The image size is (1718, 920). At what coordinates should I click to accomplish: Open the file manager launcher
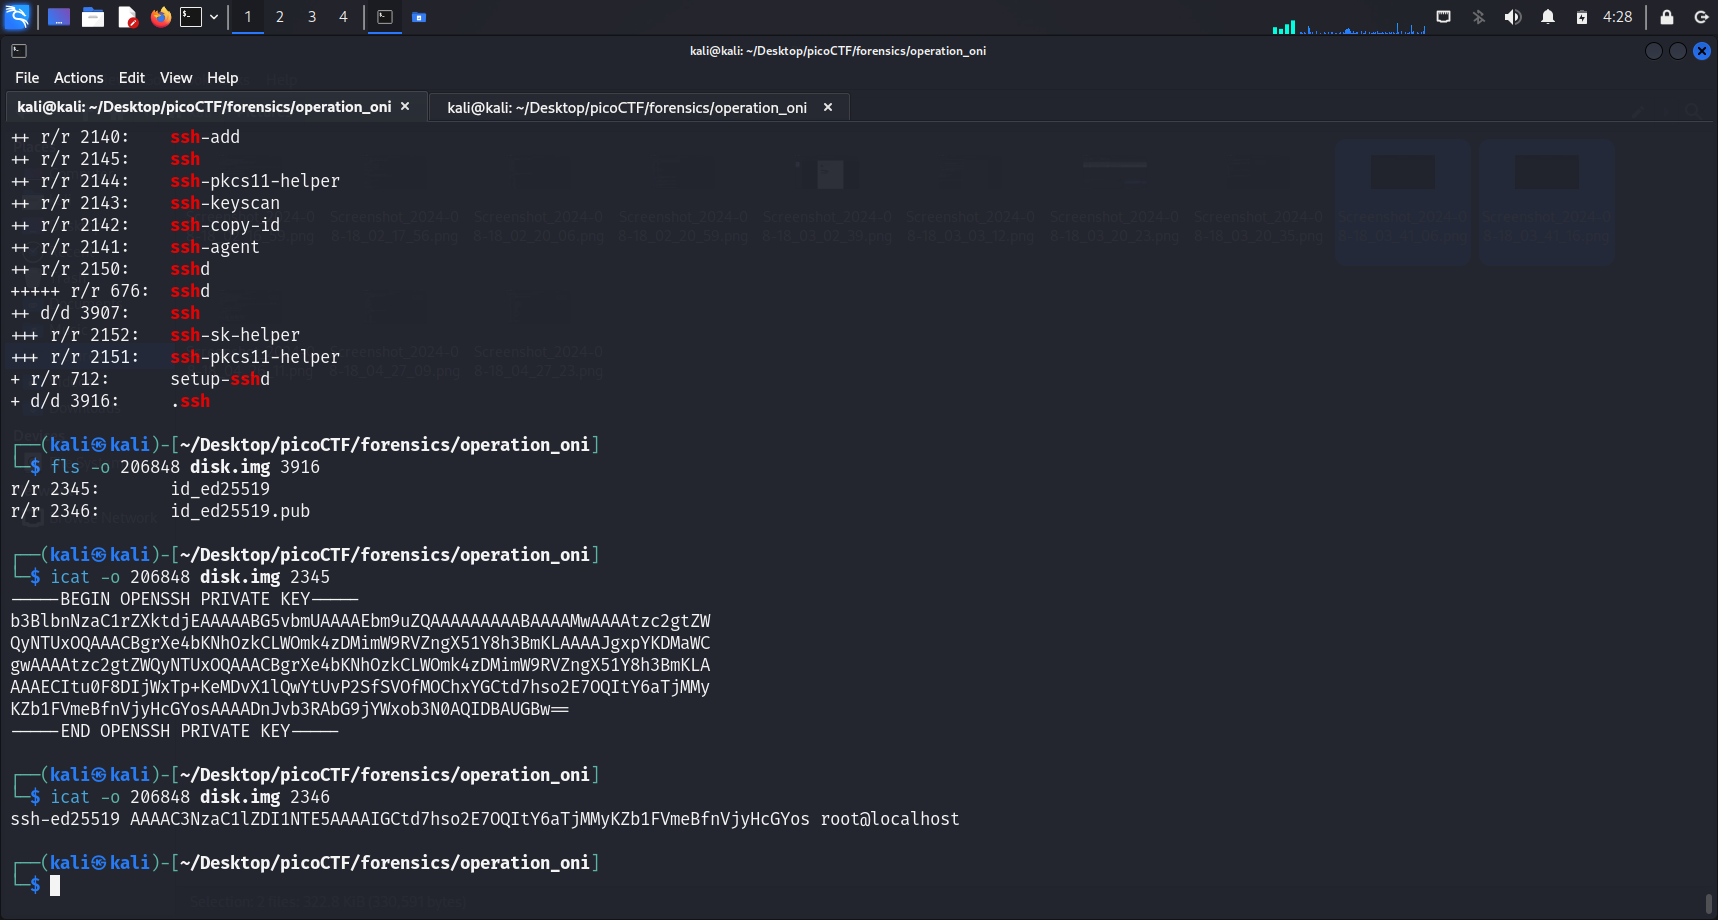tap(93, 17)
